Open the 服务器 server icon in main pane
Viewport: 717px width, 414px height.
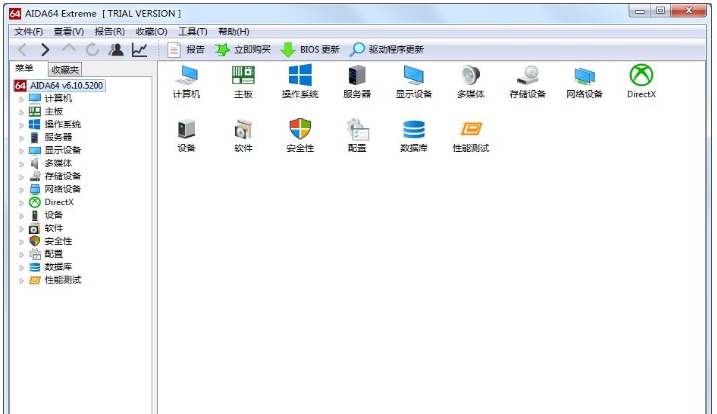357,81
